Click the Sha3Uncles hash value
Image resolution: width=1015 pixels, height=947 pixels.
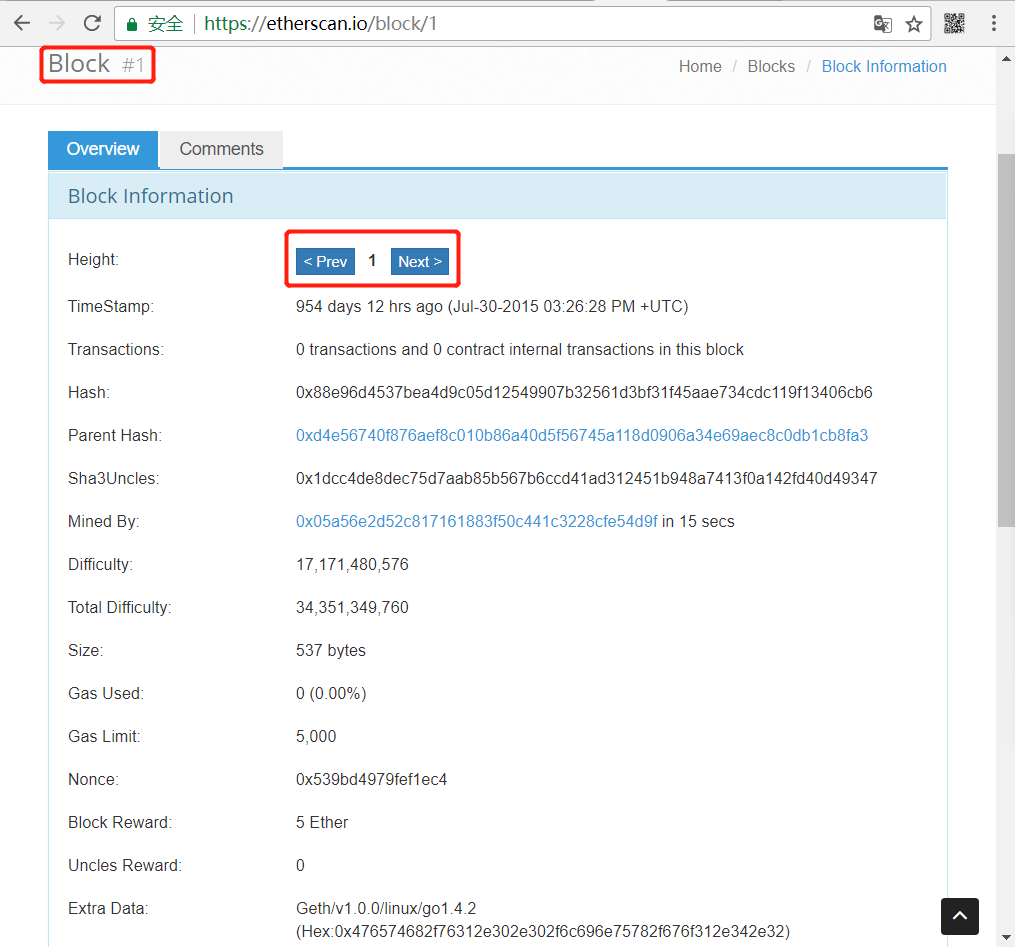[x=586, y=479]
